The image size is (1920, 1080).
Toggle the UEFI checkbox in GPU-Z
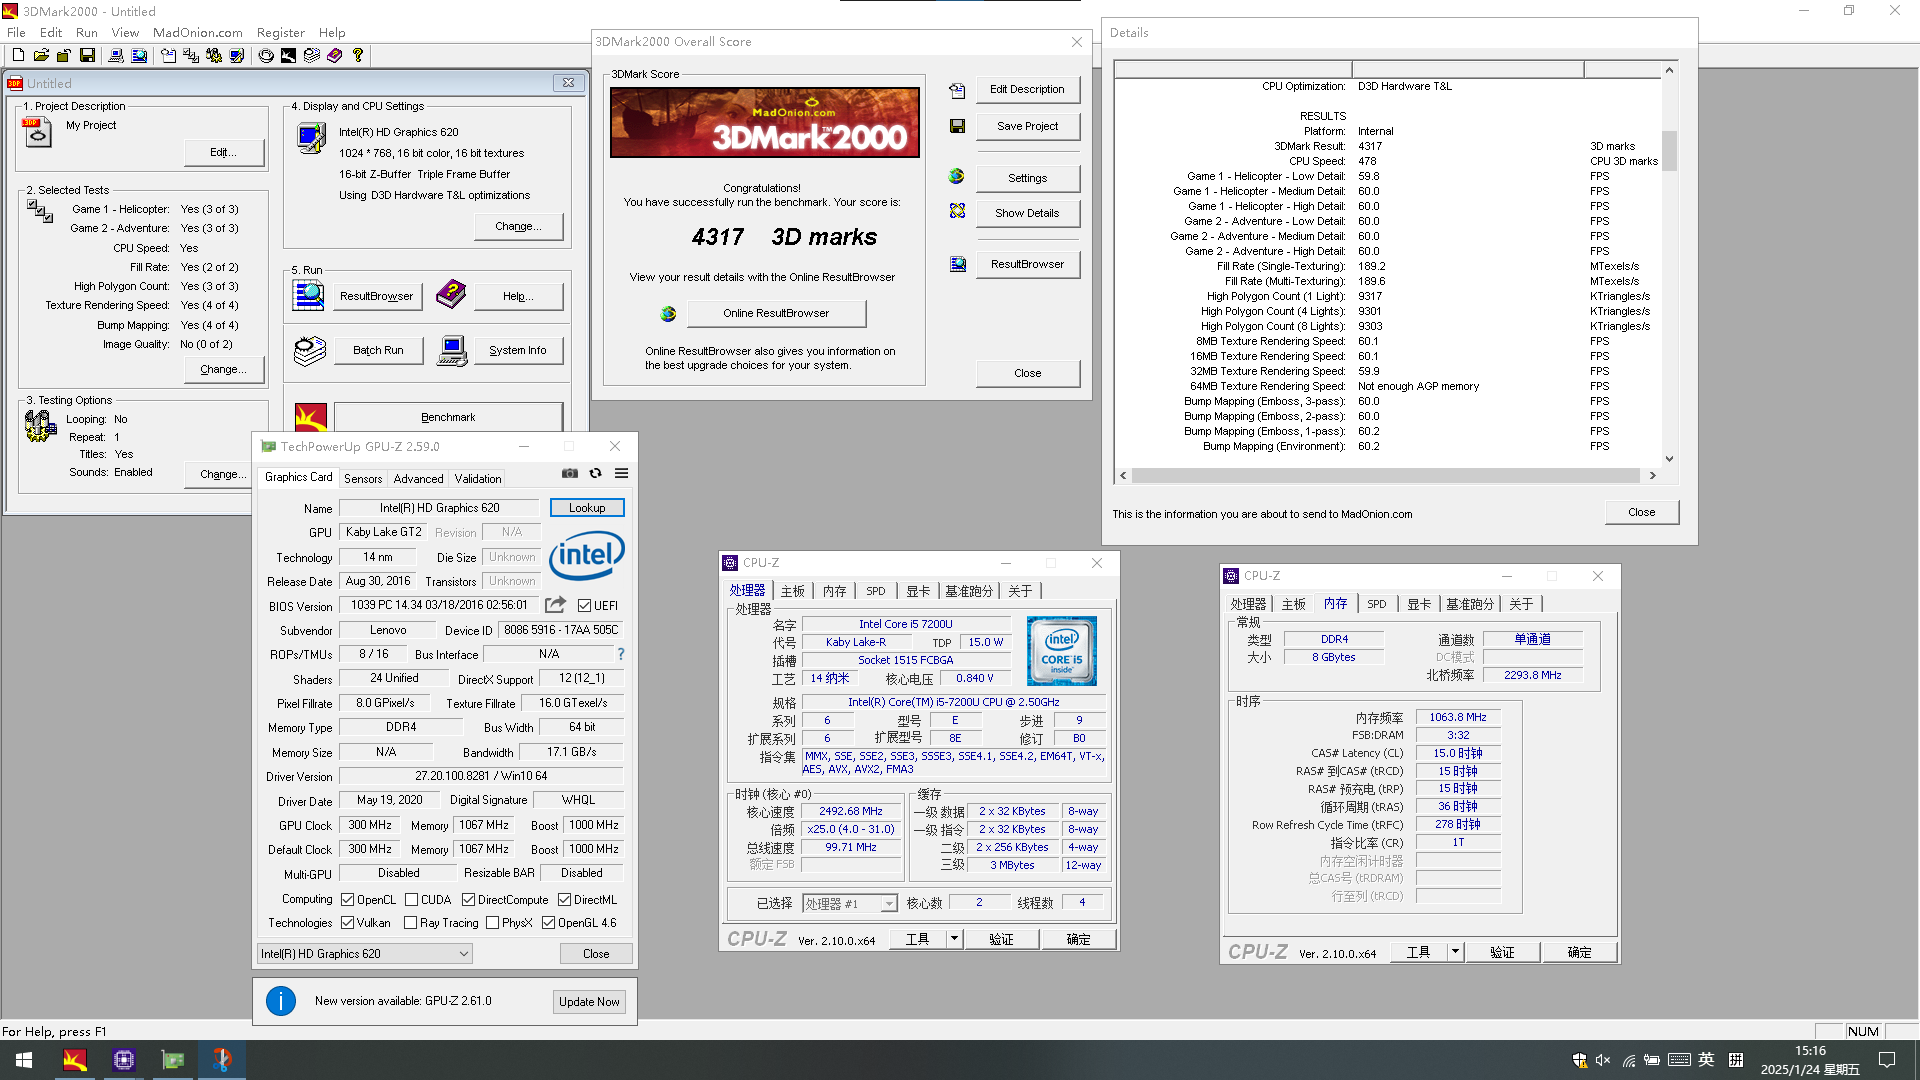(x=584, y=606)
